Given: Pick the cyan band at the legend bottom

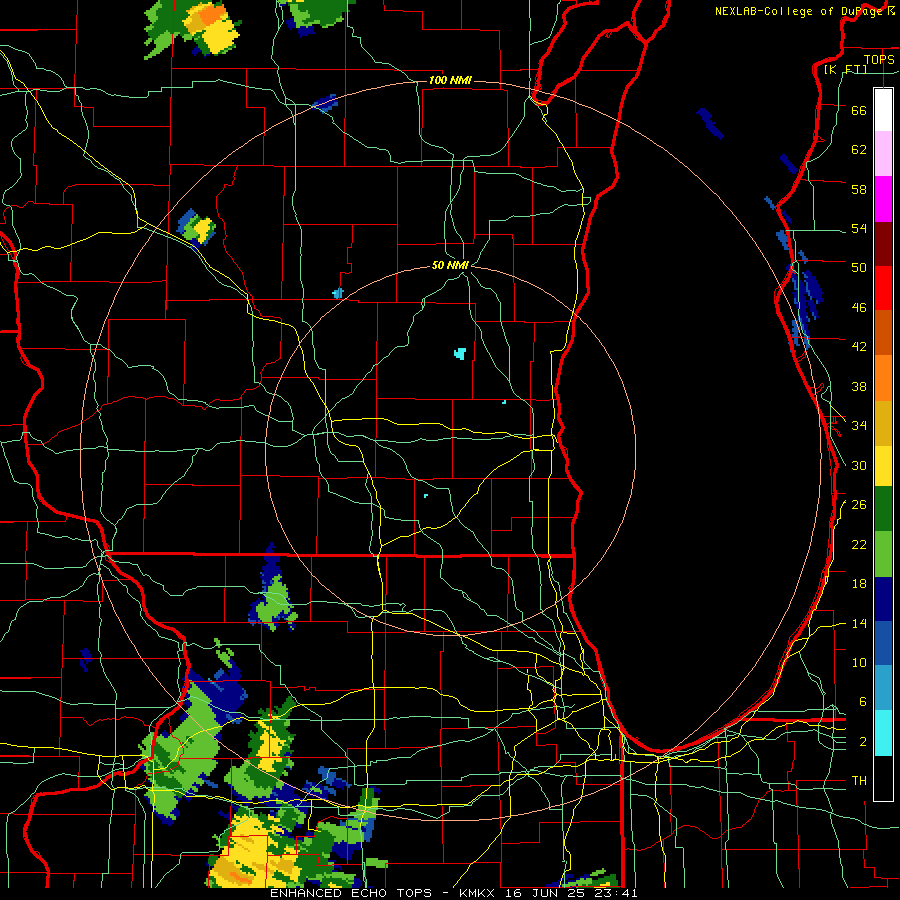Looking at the screenshot, I should 883,733.
